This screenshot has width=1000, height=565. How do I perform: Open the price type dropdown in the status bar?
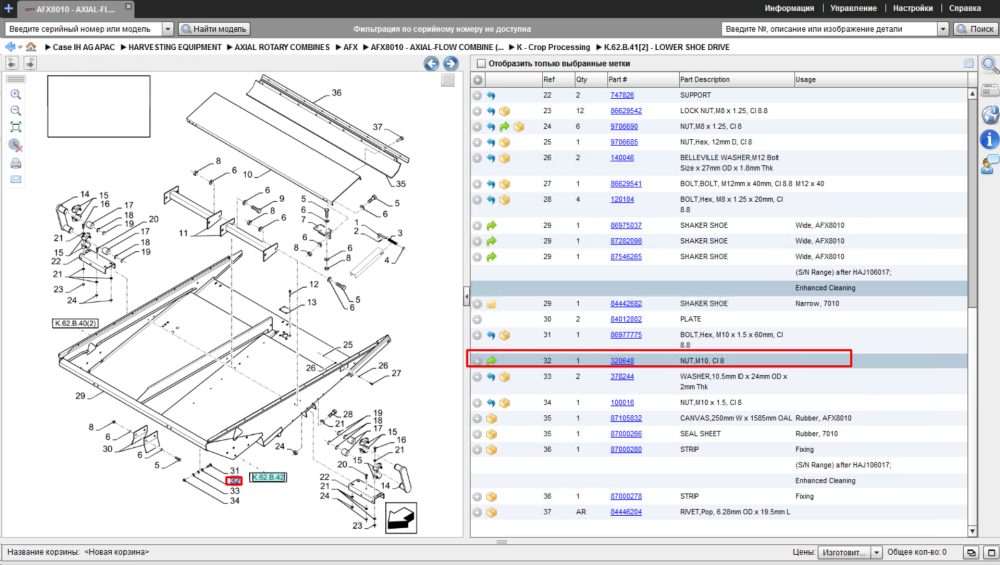(876, 552)
